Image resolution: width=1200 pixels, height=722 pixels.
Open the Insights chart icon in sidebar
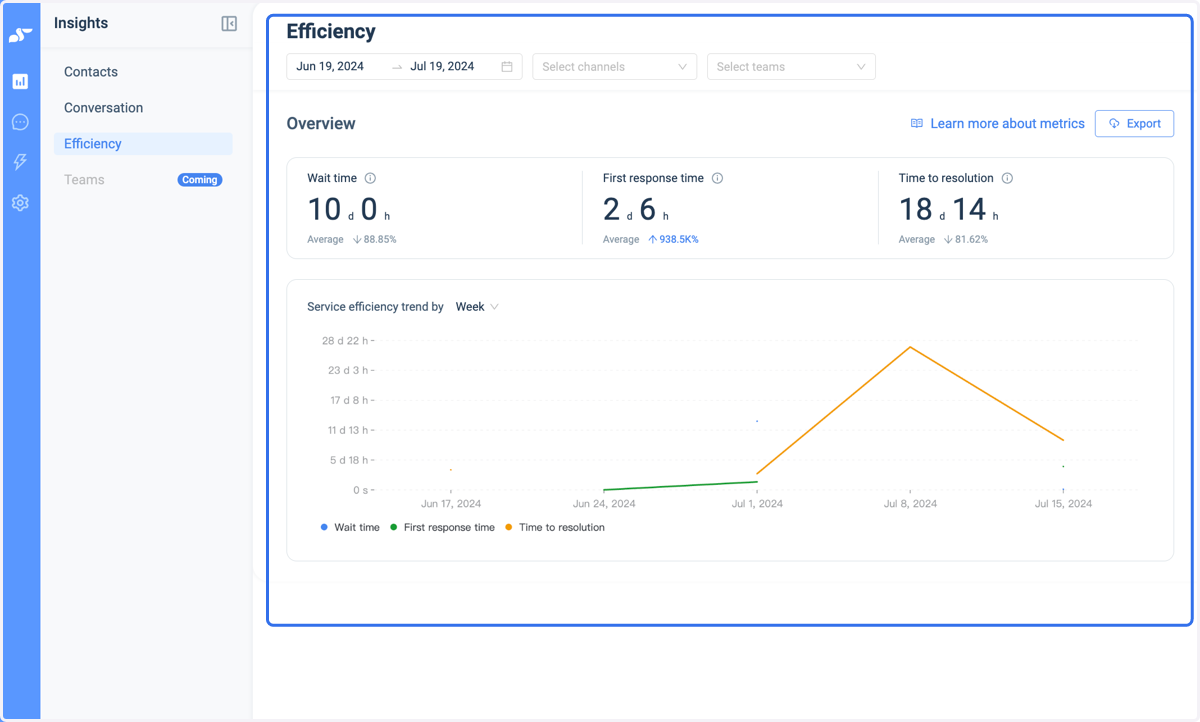pos(20,82)
